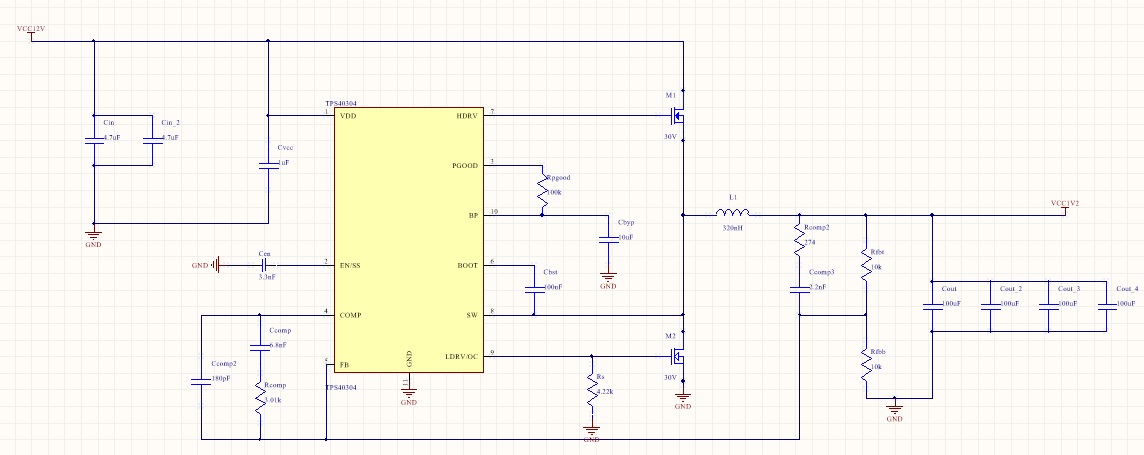The width and height of the screenshot is (1144, 455).
Task: Select the GND symbol under M2
Action: [x=683, y=400]
